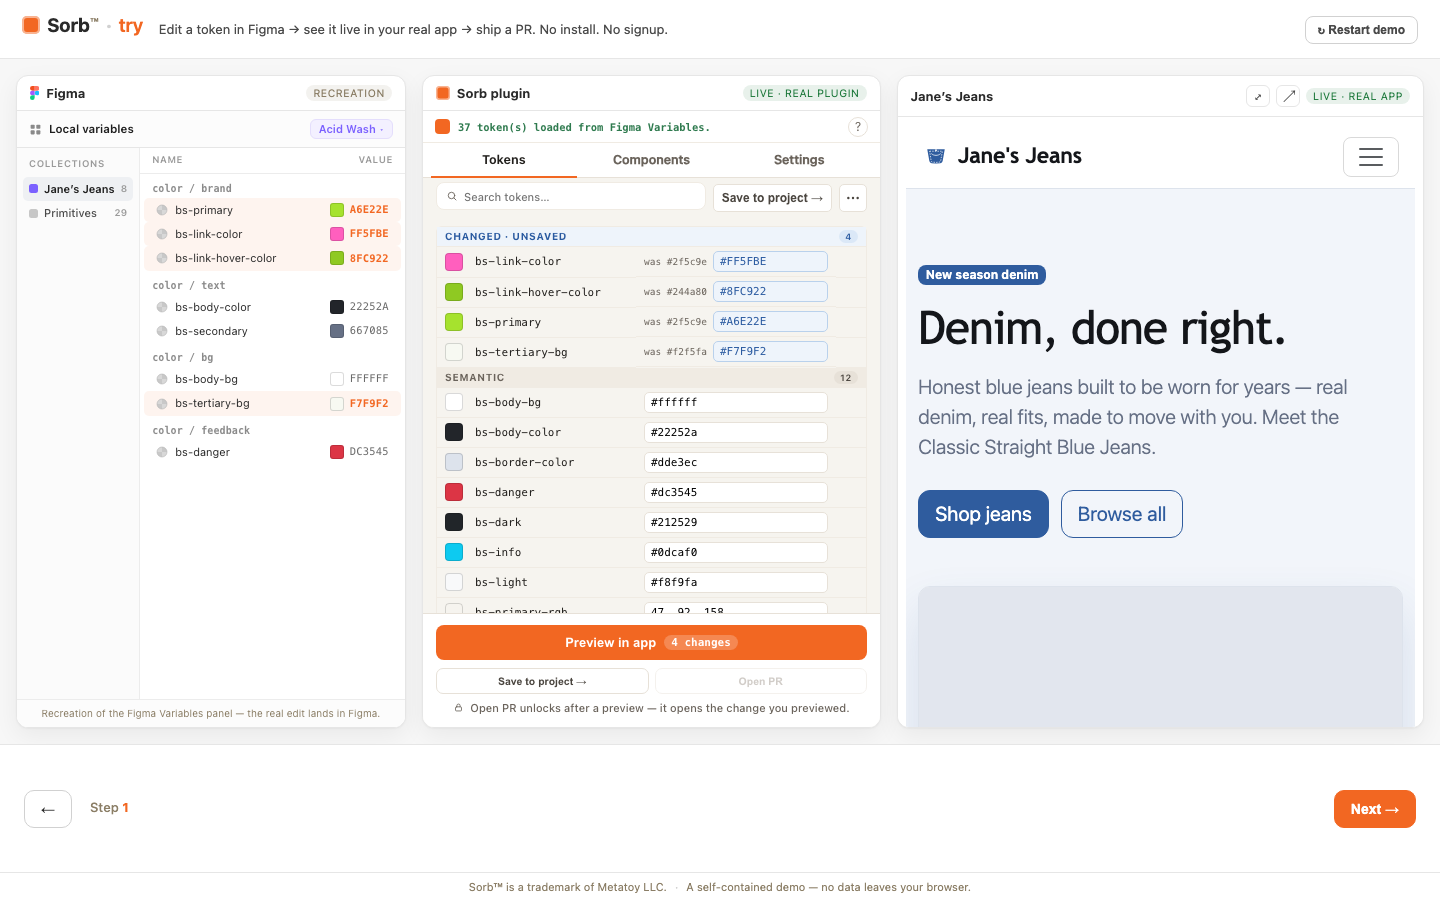Edit the bs-tertiary-bg hex value field
Image resolution: width=1440 pixels, height=900 pixels.
pyautogui.click(x=770, y=351)
